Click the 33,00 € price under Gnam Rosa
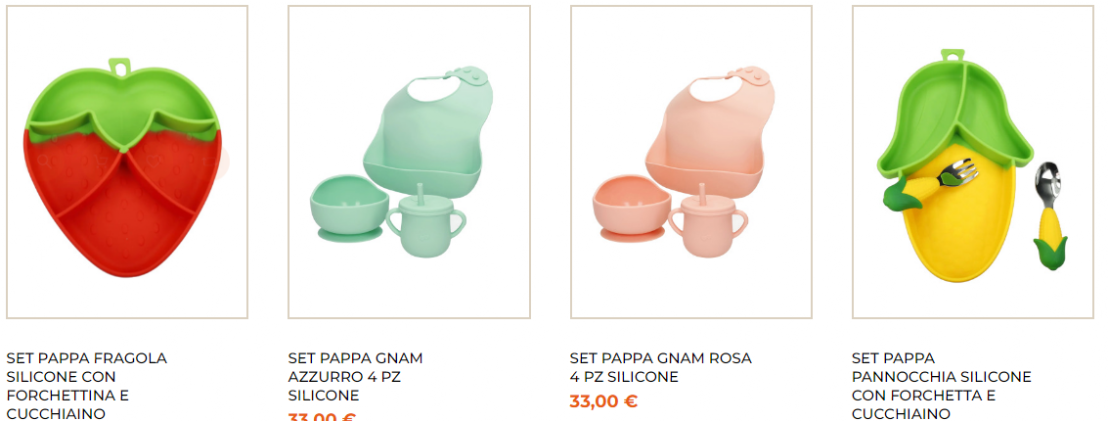Screen dimensions: 1108x421 603,401
